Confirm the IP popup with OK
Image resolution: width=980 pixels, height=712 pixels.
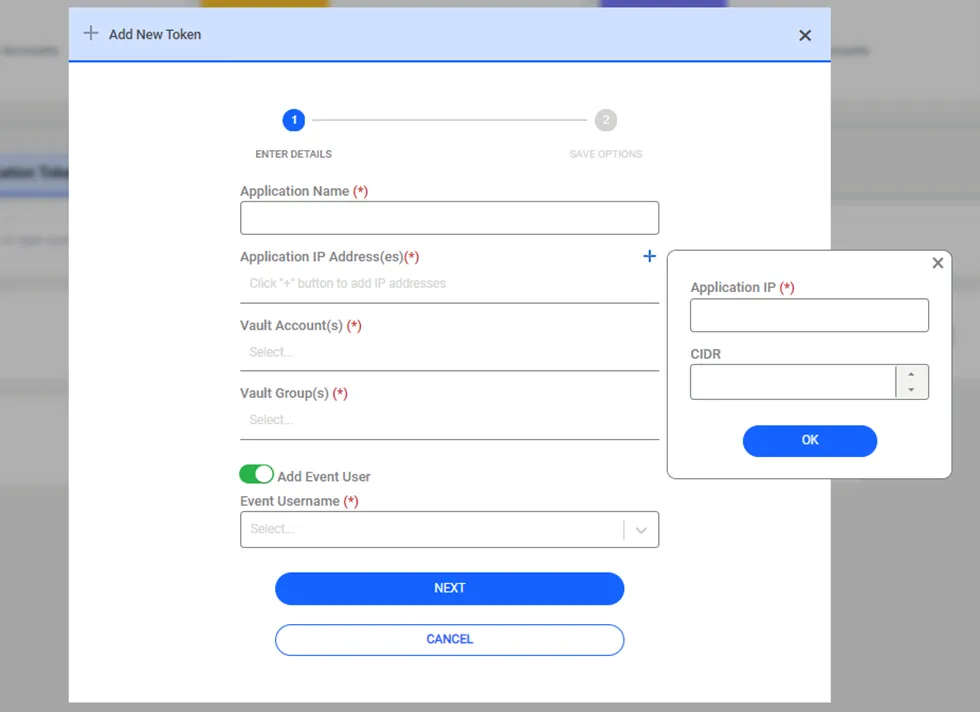pos(809,440)
